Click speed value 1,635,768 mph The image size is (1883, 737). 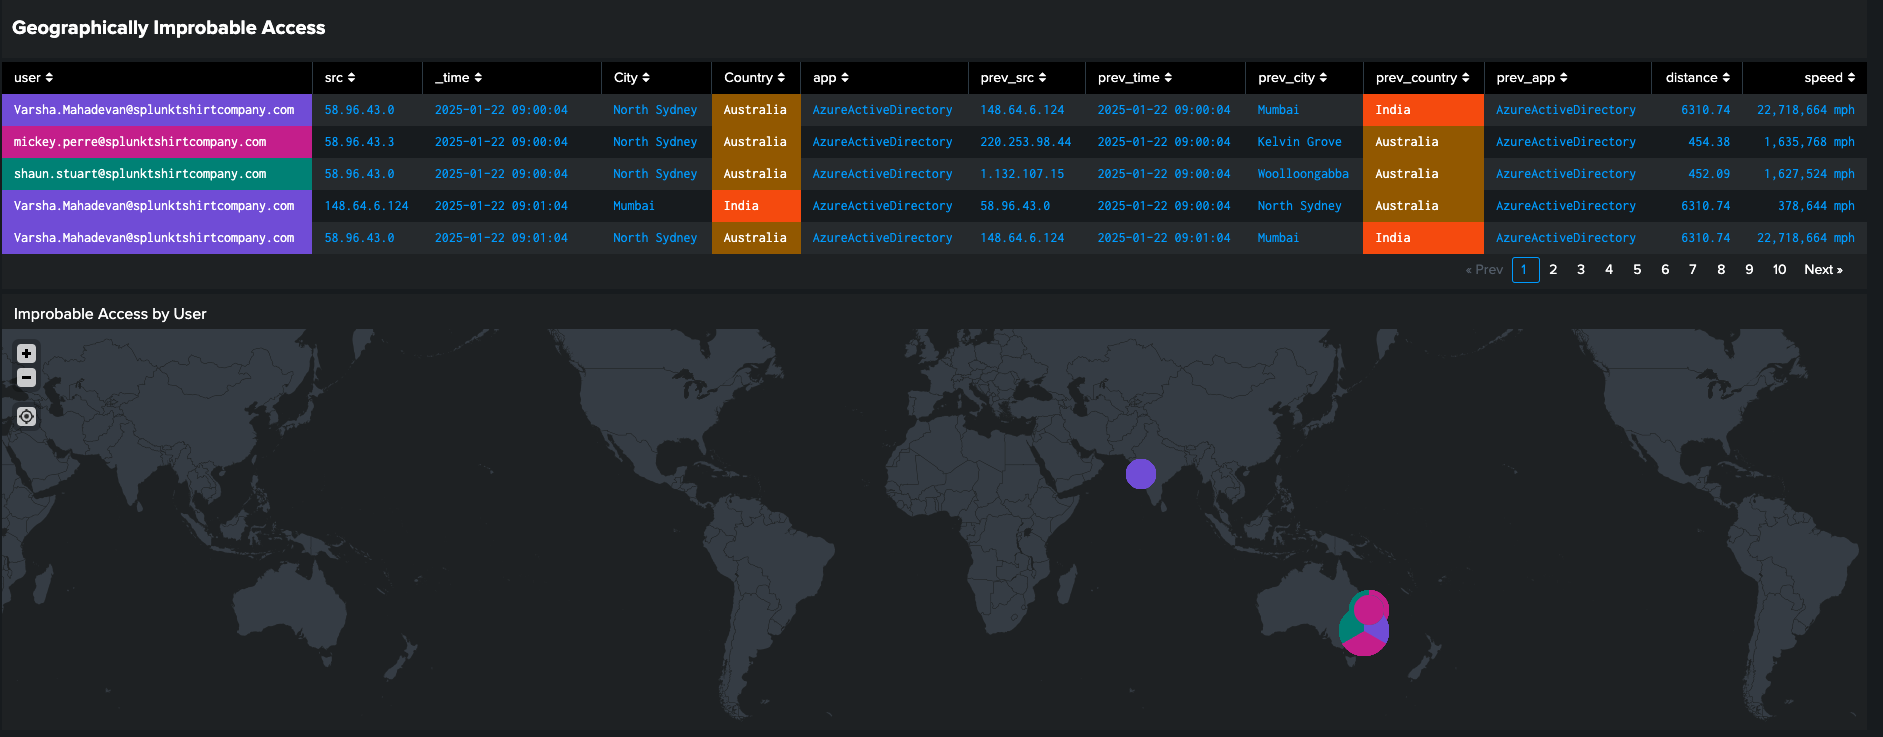[x=1809, y=142]
